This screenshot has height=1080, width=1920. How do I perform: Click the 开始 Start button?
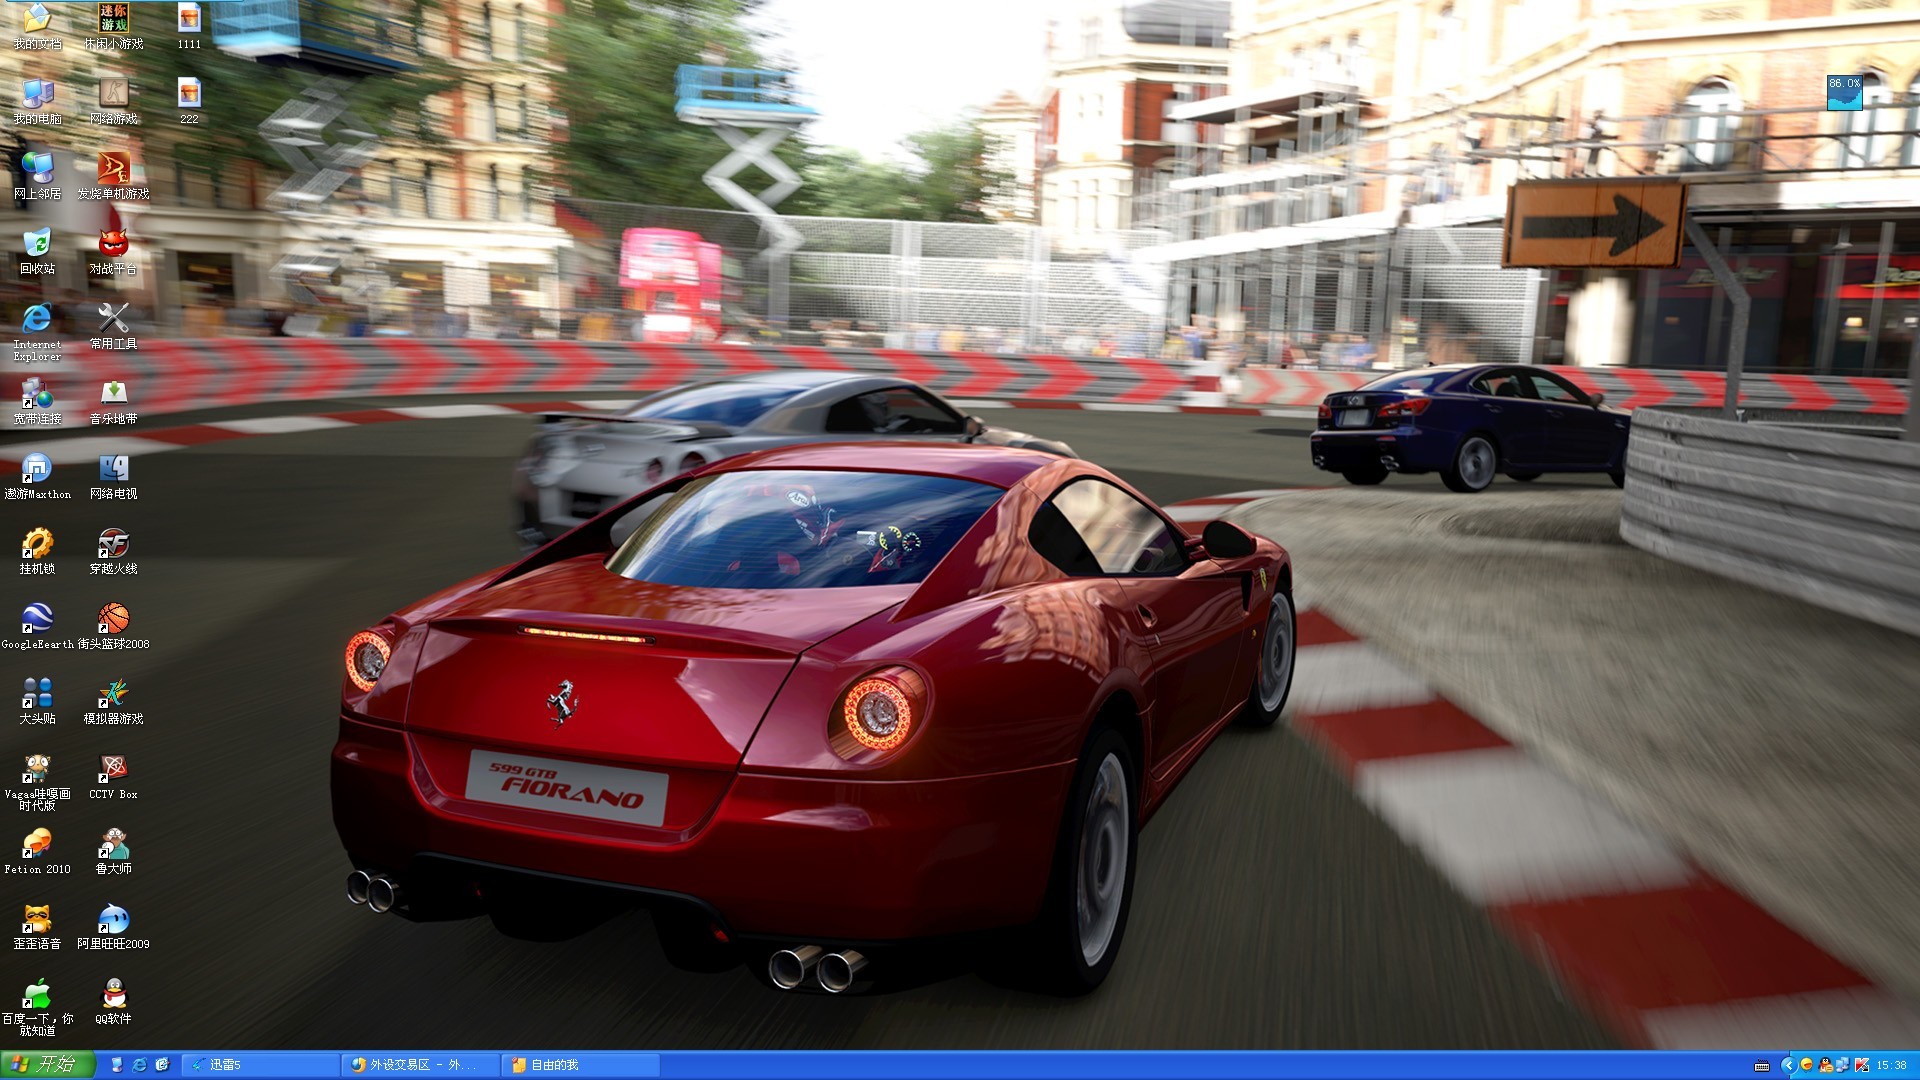click(x=46, y=1065)
